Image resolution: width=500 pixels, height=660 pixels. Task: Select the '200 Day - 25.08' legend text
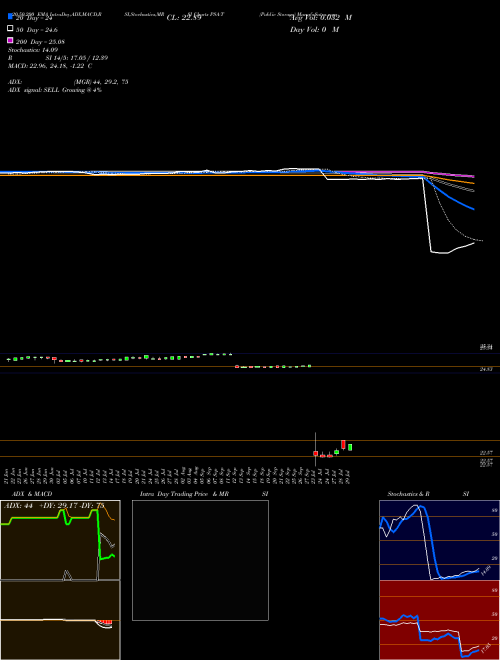40,42
